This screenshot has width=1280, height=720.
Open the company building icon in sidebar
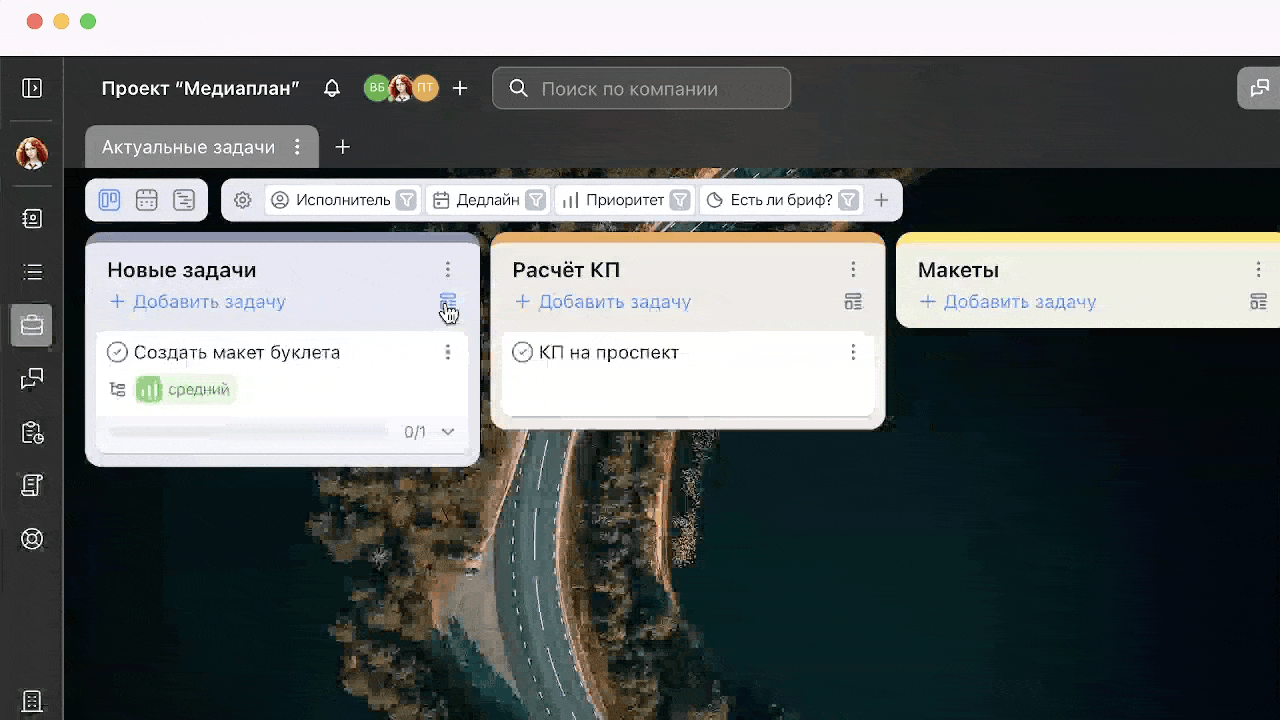point(32,701)
